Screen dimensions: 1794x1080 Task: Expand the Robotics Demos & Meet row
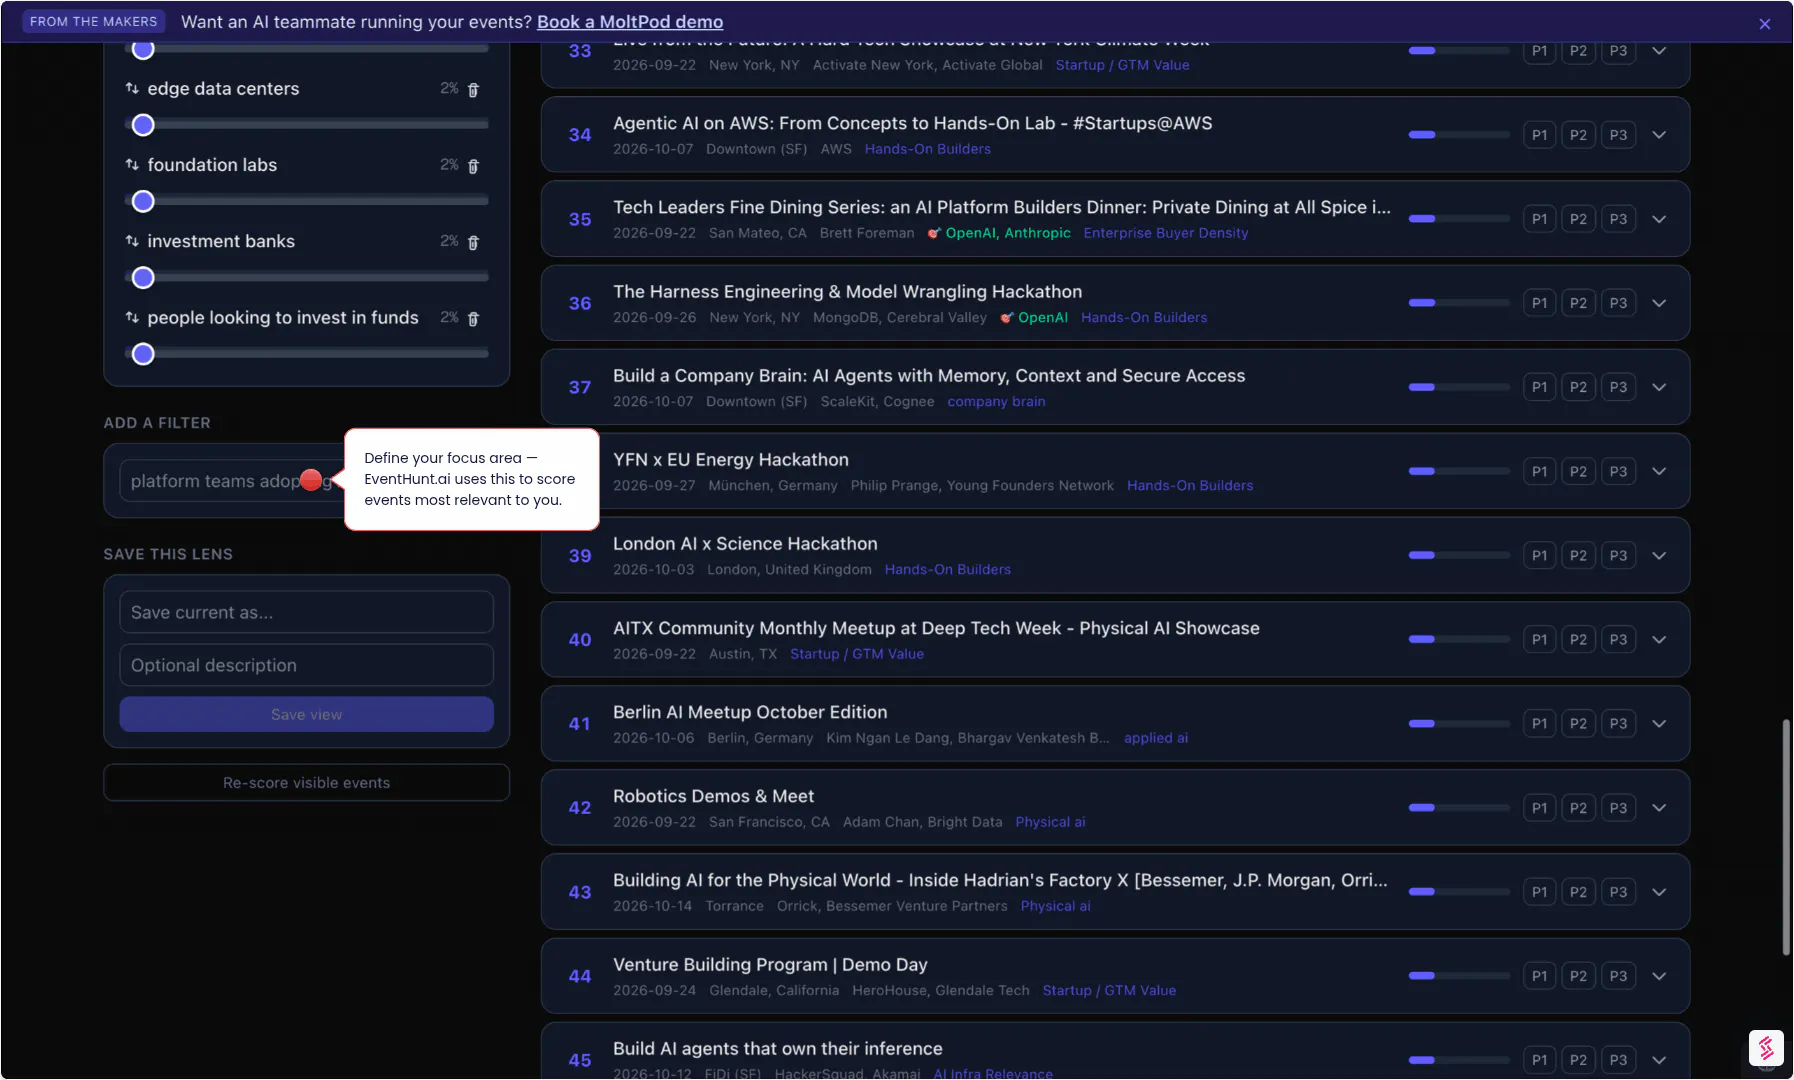coord(1659,808)
